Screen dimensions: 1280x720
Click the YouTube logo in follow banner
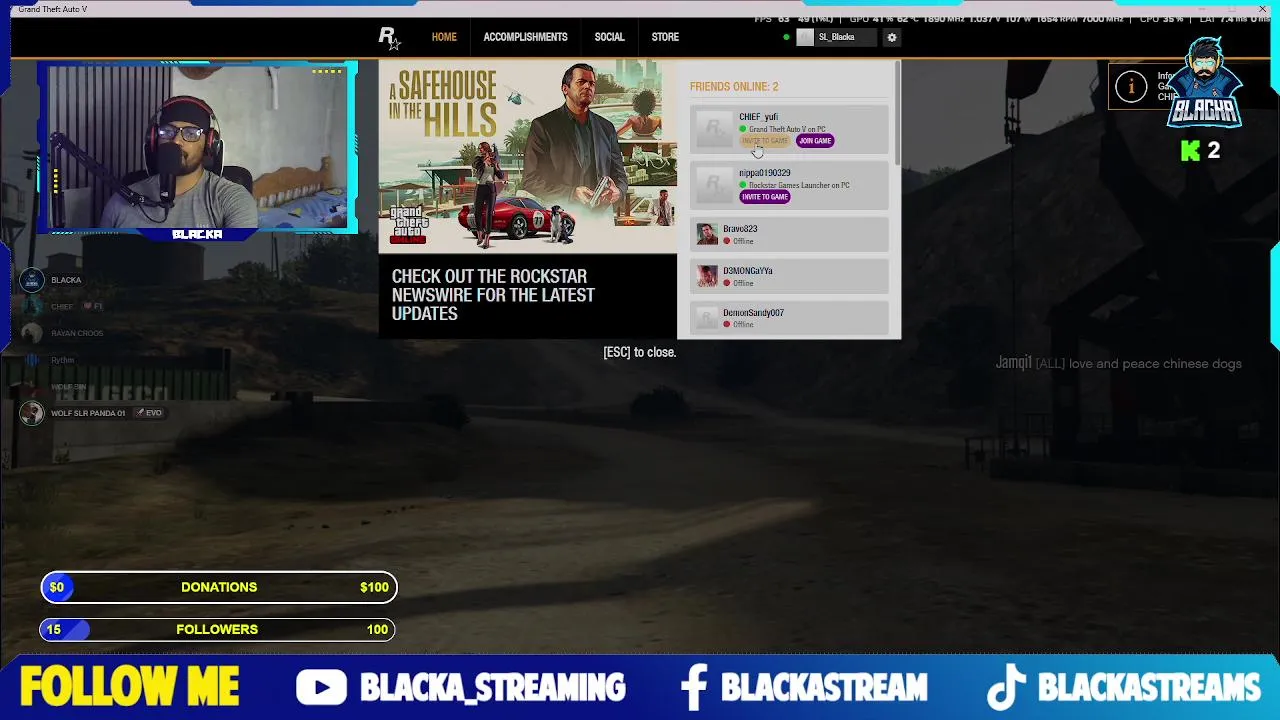[321, 688]
